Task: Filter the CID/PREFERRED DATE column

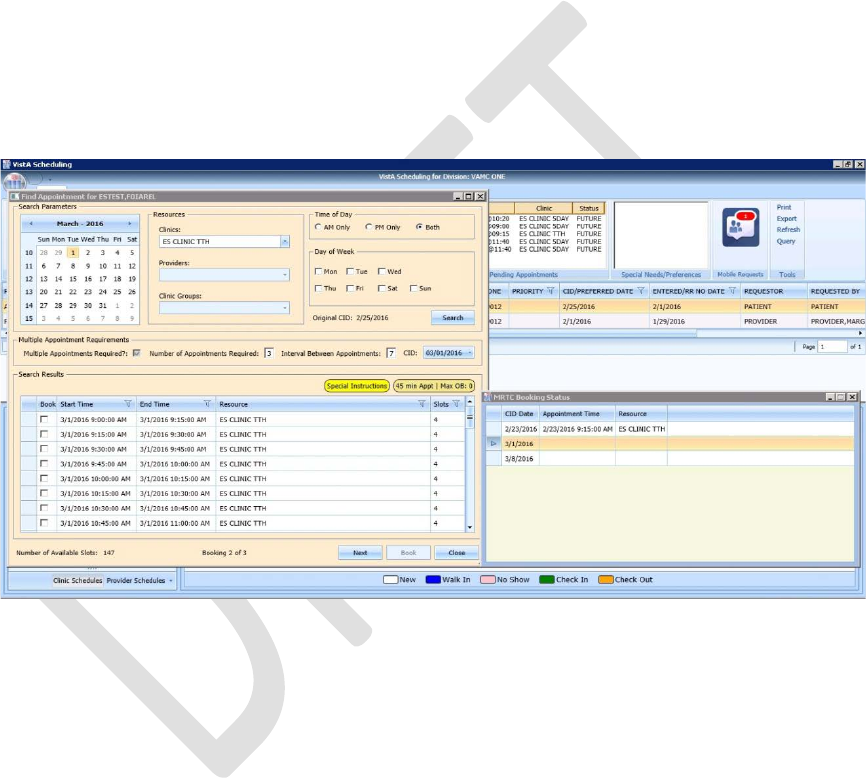Action: [641, 290]
